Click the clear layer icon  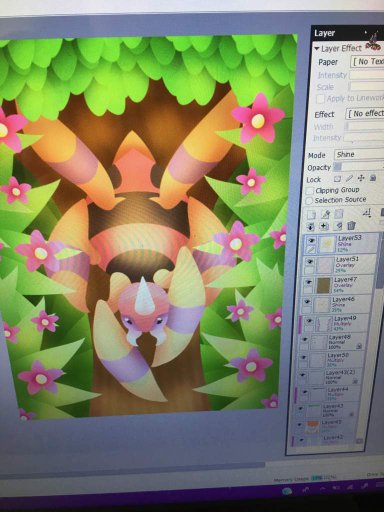[x=338, y=226]
